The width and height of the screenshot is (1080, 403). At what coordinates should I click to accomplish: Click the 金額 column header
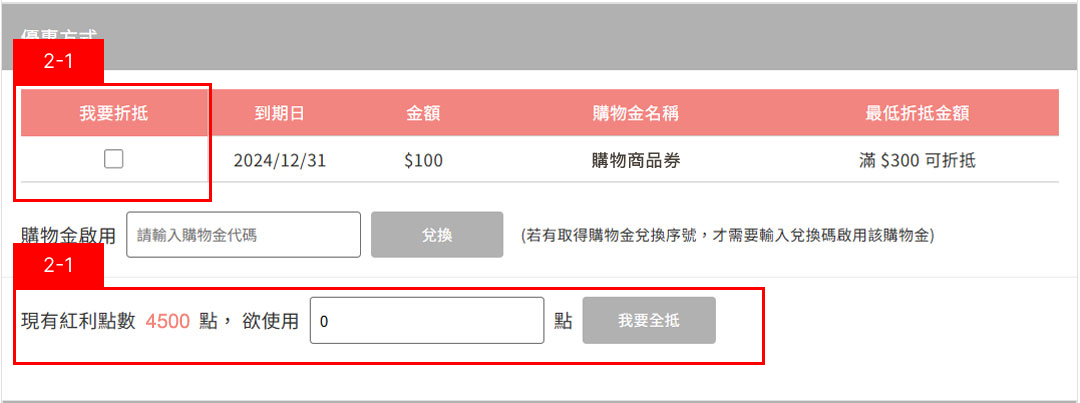423,113
